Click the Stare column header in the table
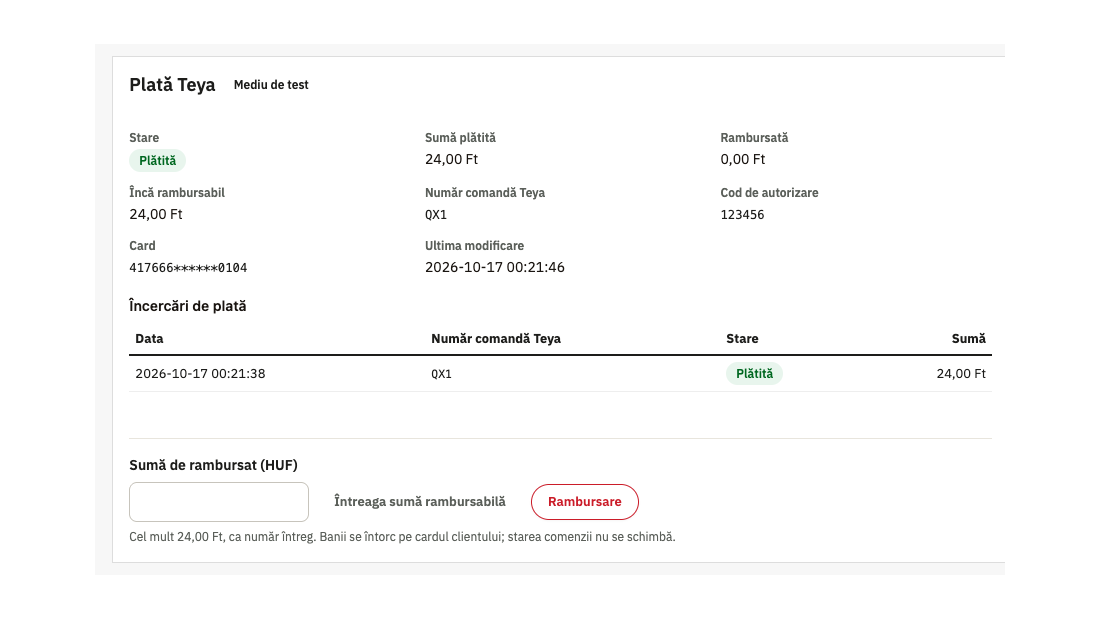Screen dimensions: 1100x619 coord(742,338)
